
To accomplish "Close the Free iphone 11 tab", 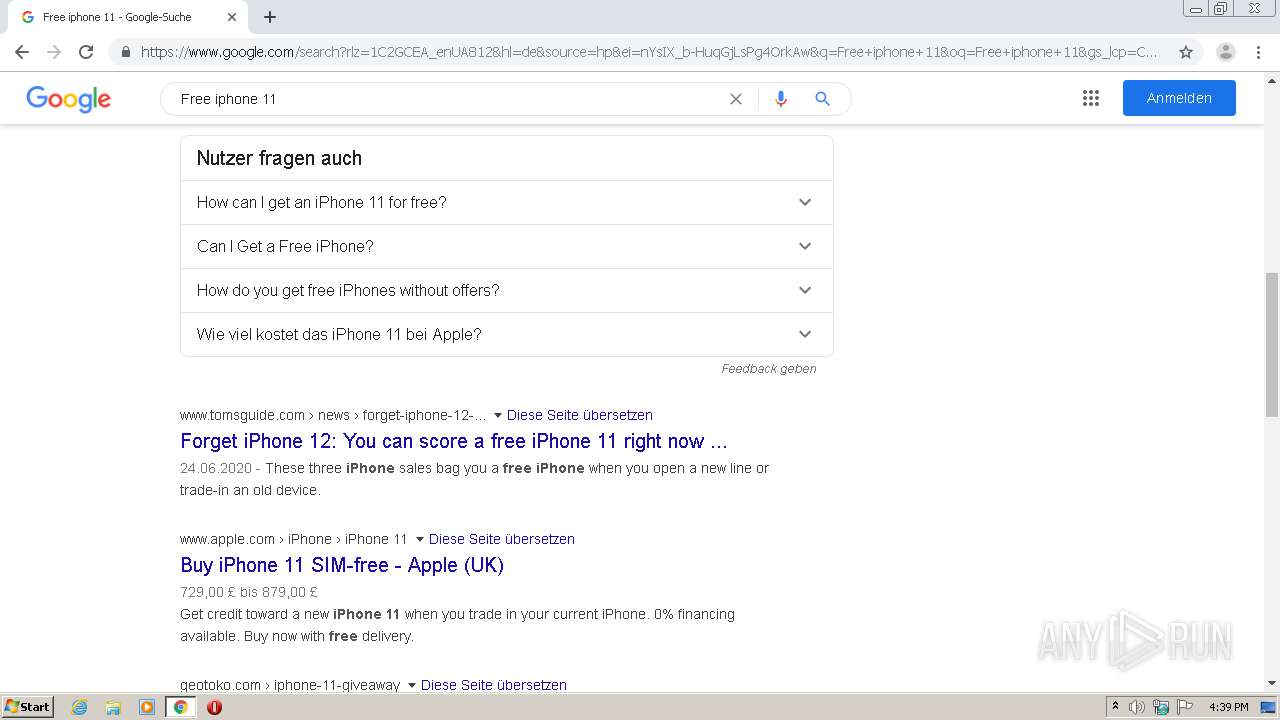I will point(232,17).
